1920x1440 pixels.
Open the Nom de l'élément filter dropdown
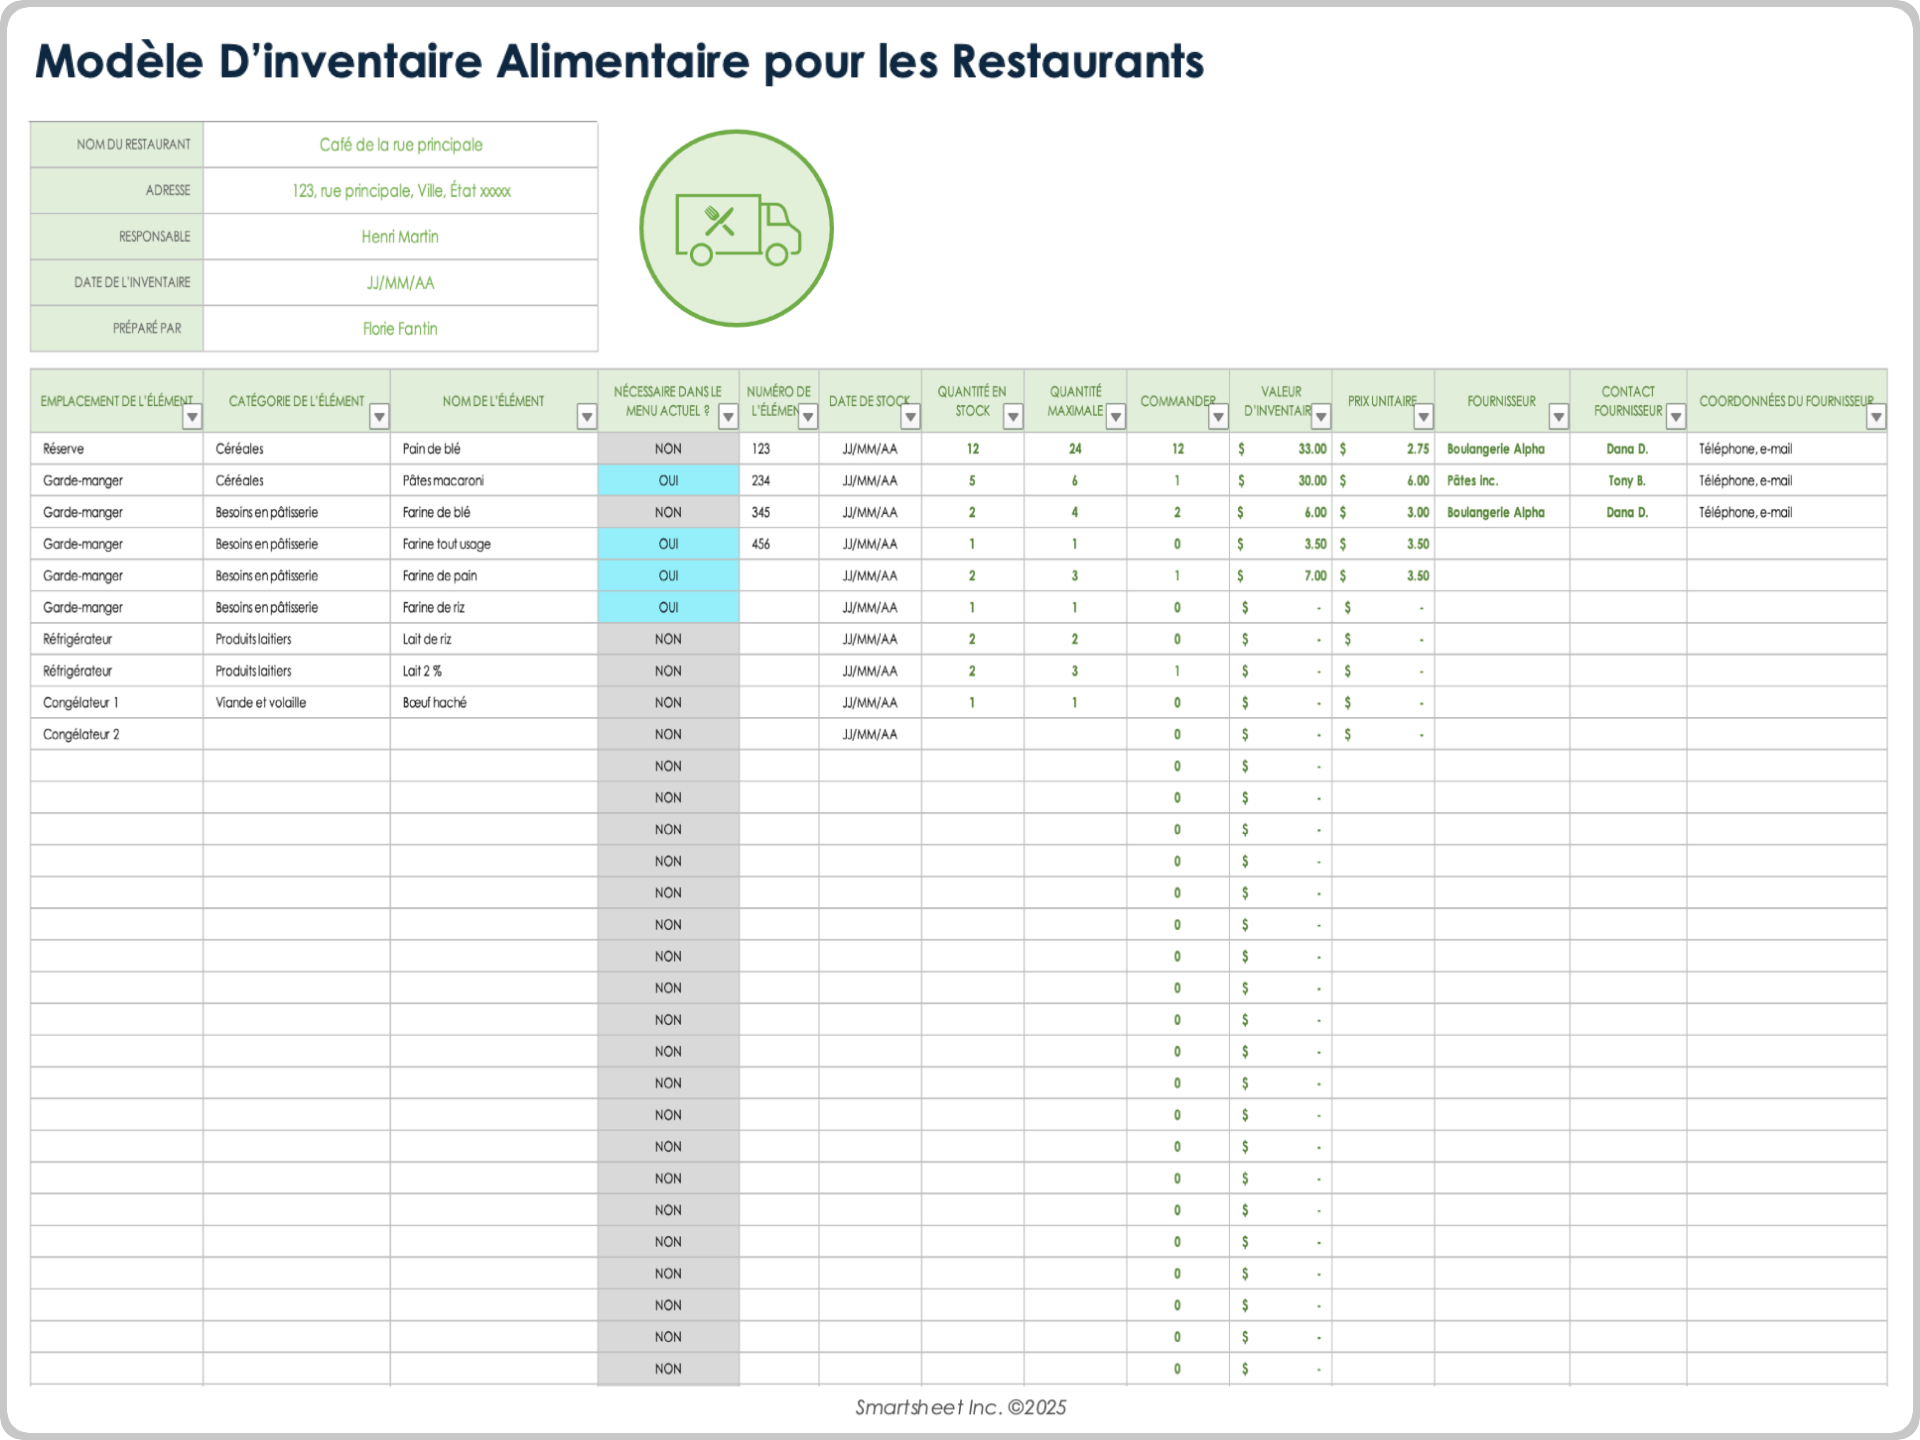pyautogui.click(x=587, y=417)
